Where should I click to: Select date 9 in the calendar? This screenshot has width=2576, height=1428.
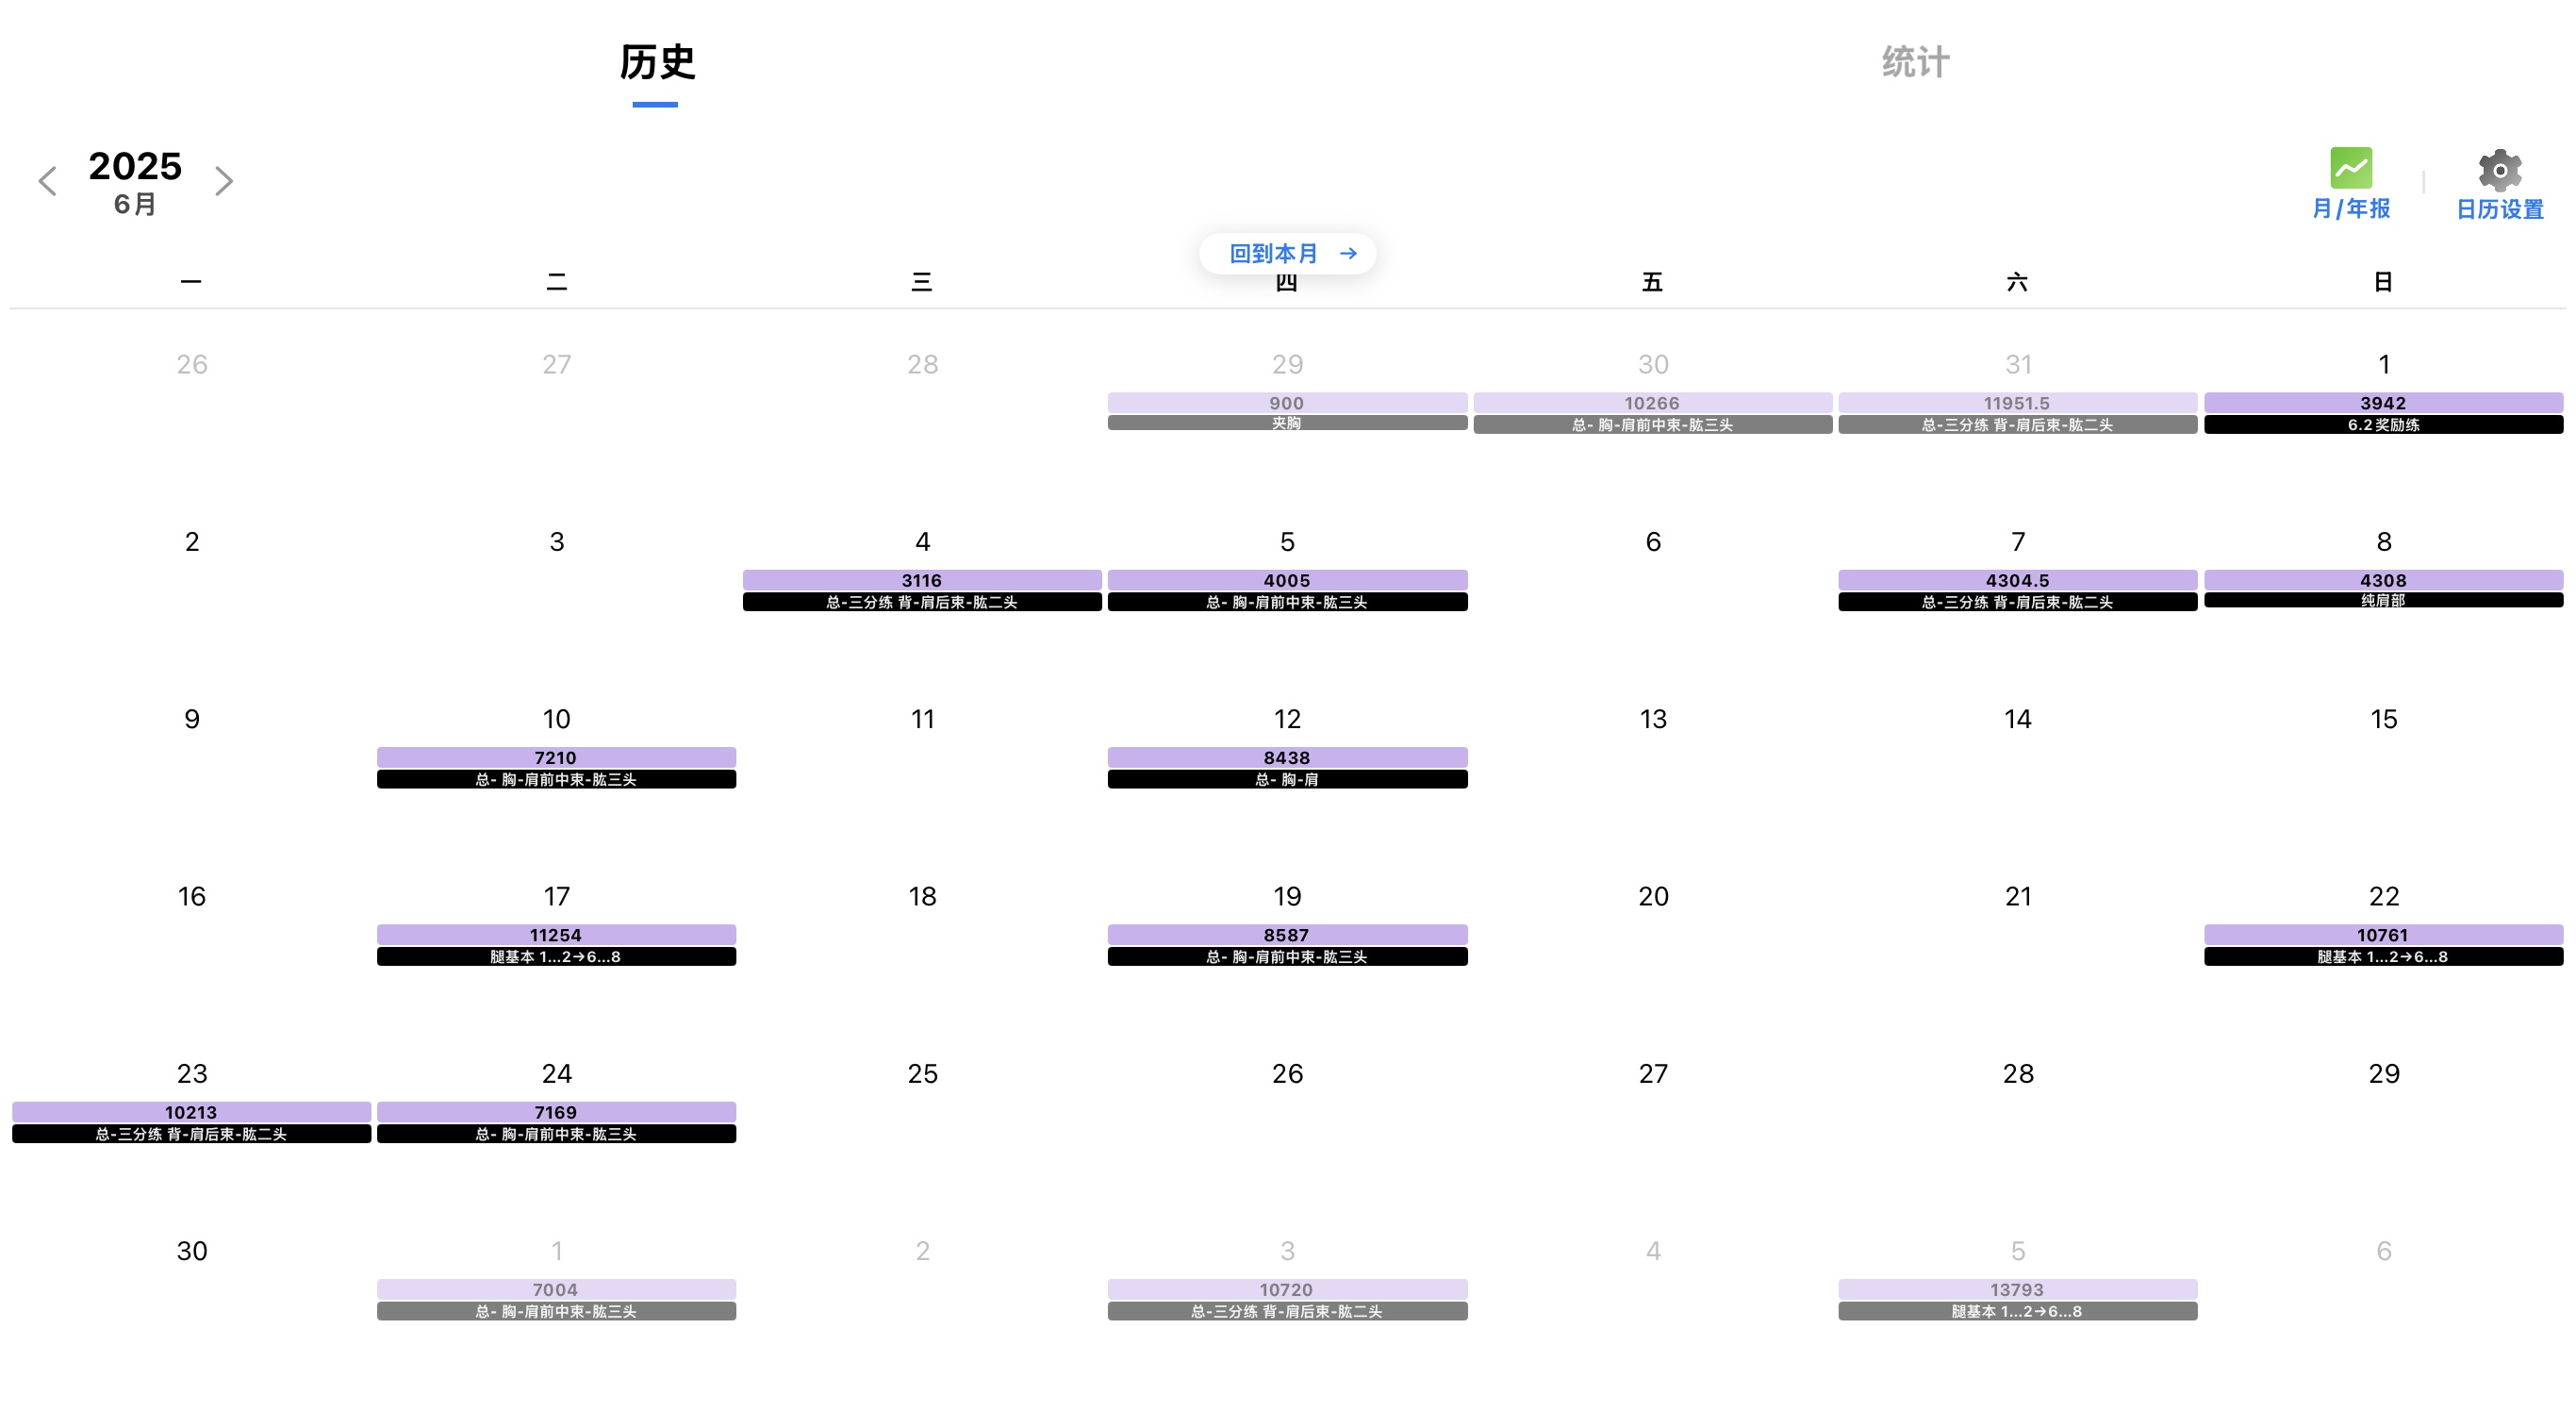(191, 719)
